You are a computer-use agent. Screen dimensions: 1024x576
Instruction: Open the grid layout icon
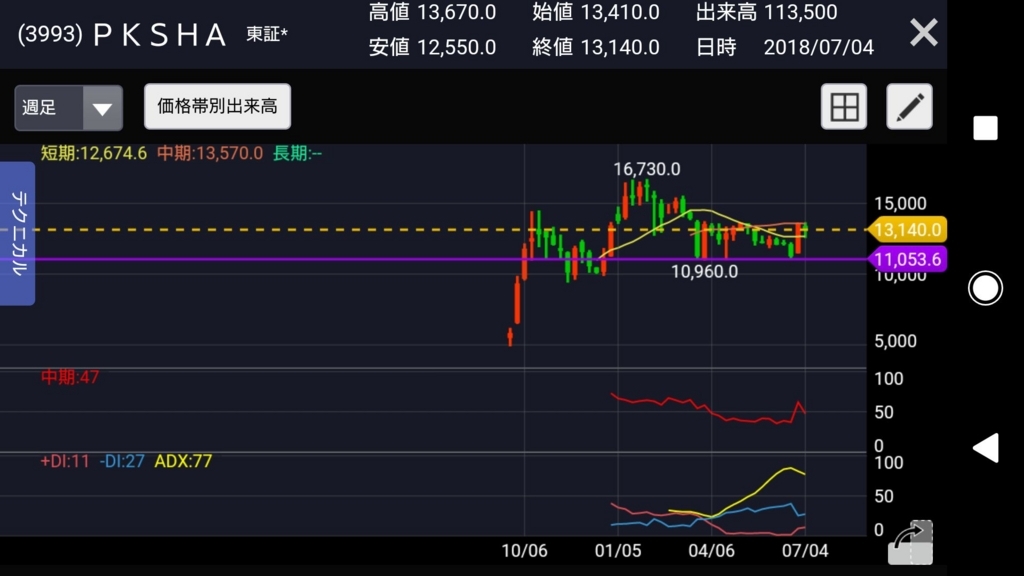pos(844,106)
